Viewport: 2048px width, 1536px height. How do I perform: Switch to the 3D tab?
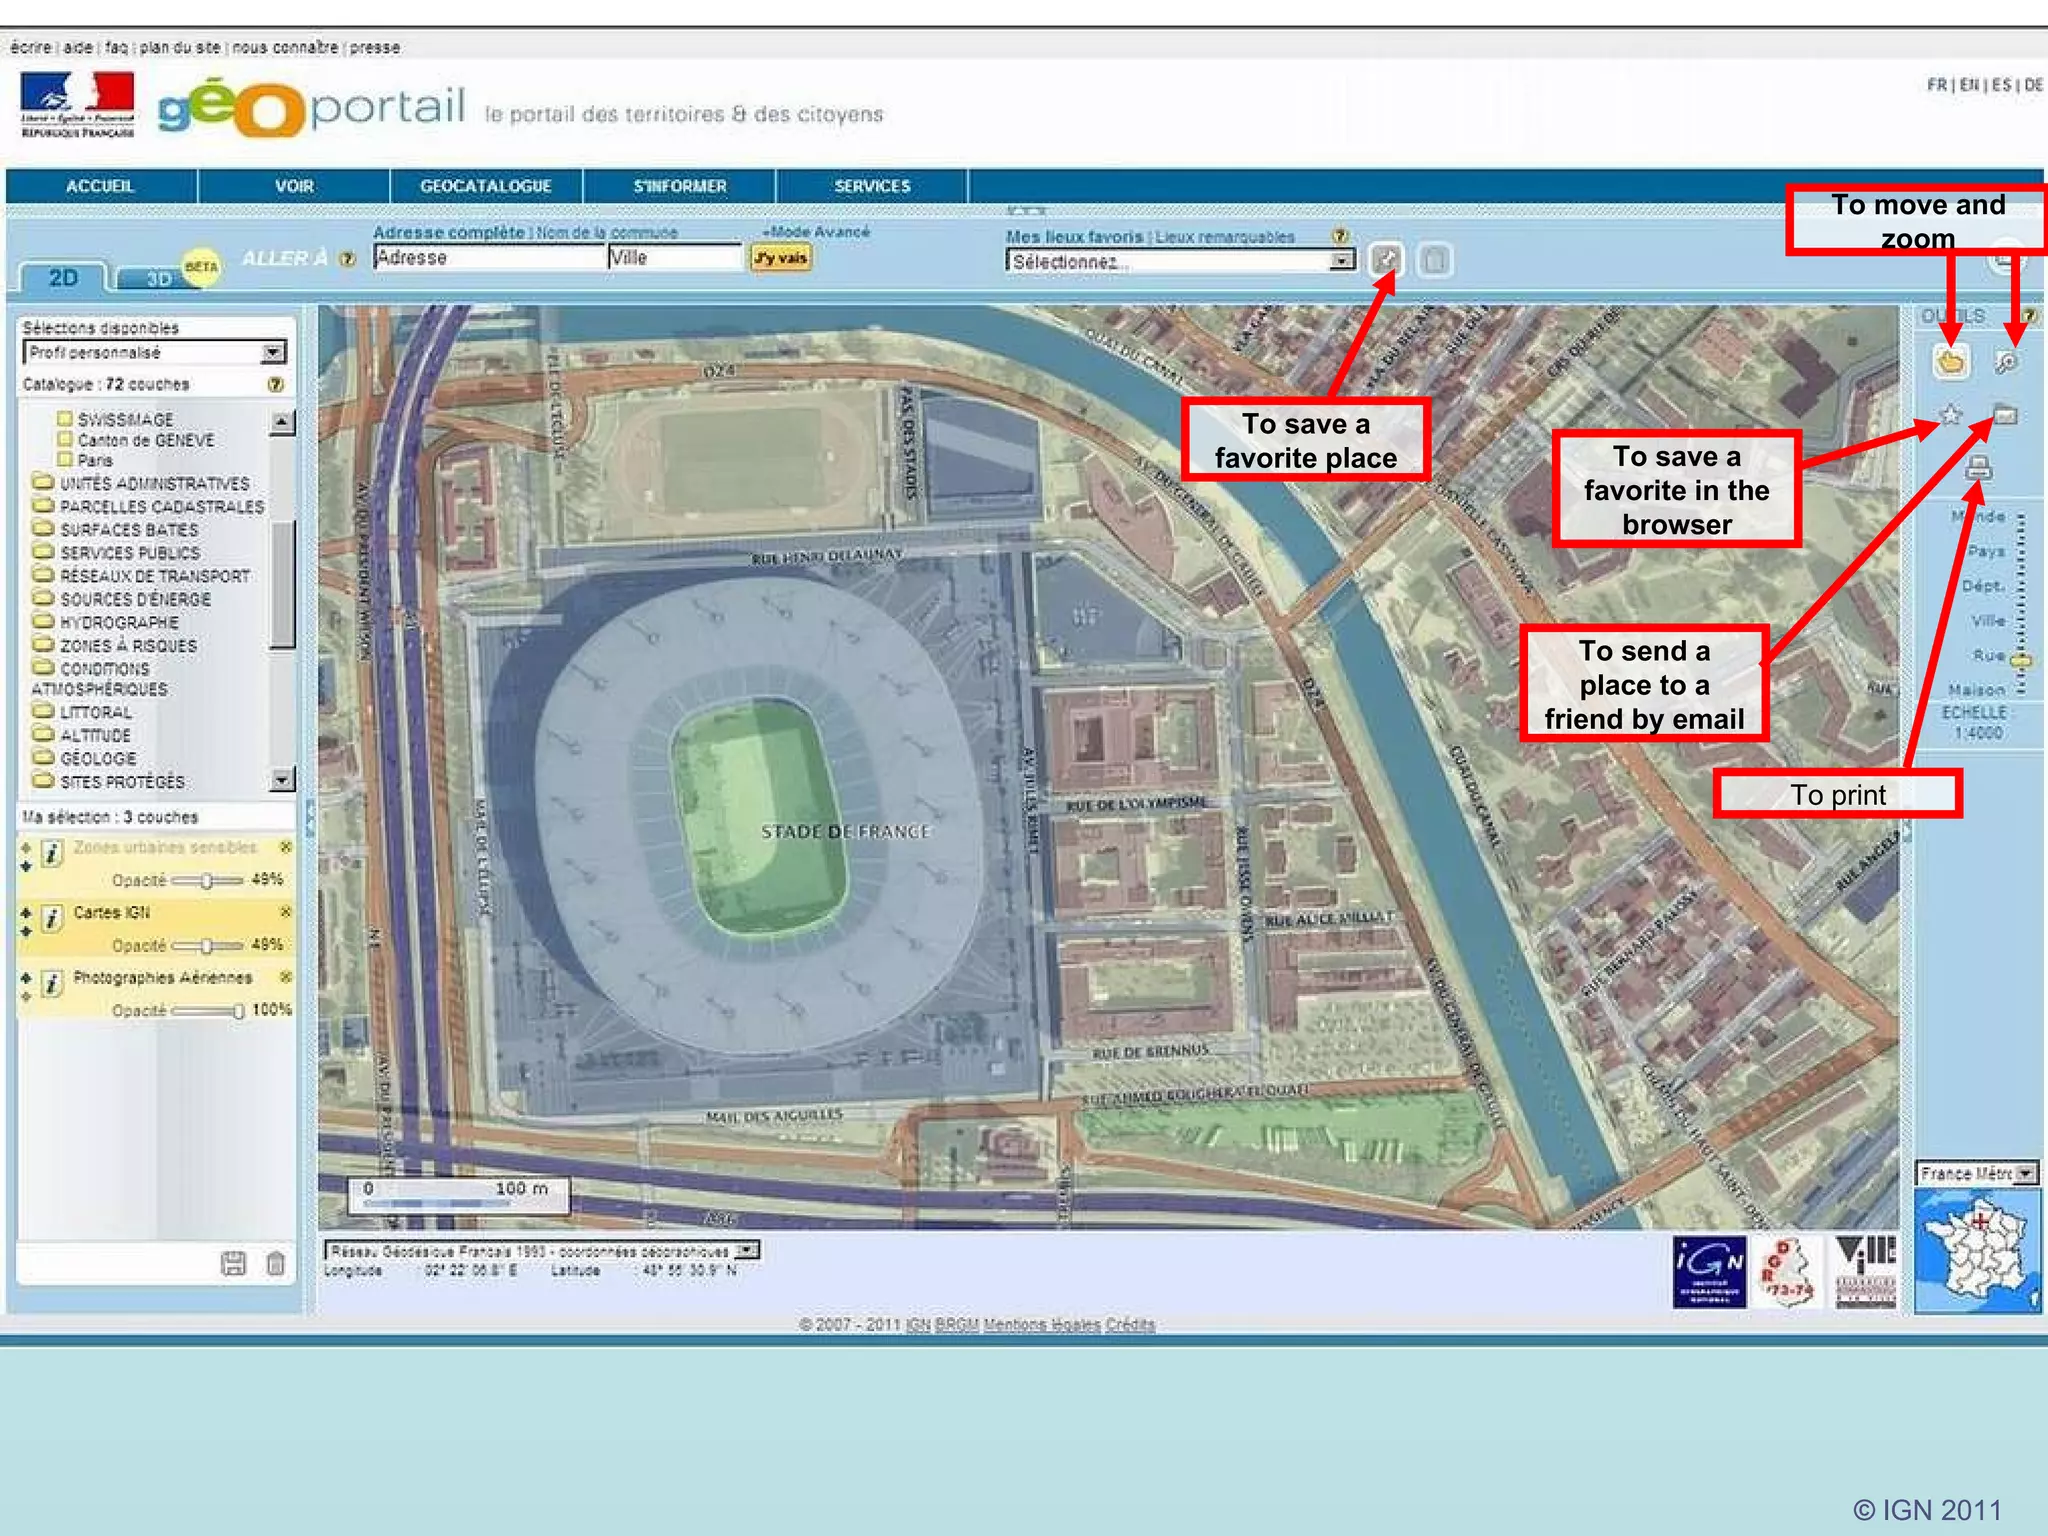click(x=158, y=278)
